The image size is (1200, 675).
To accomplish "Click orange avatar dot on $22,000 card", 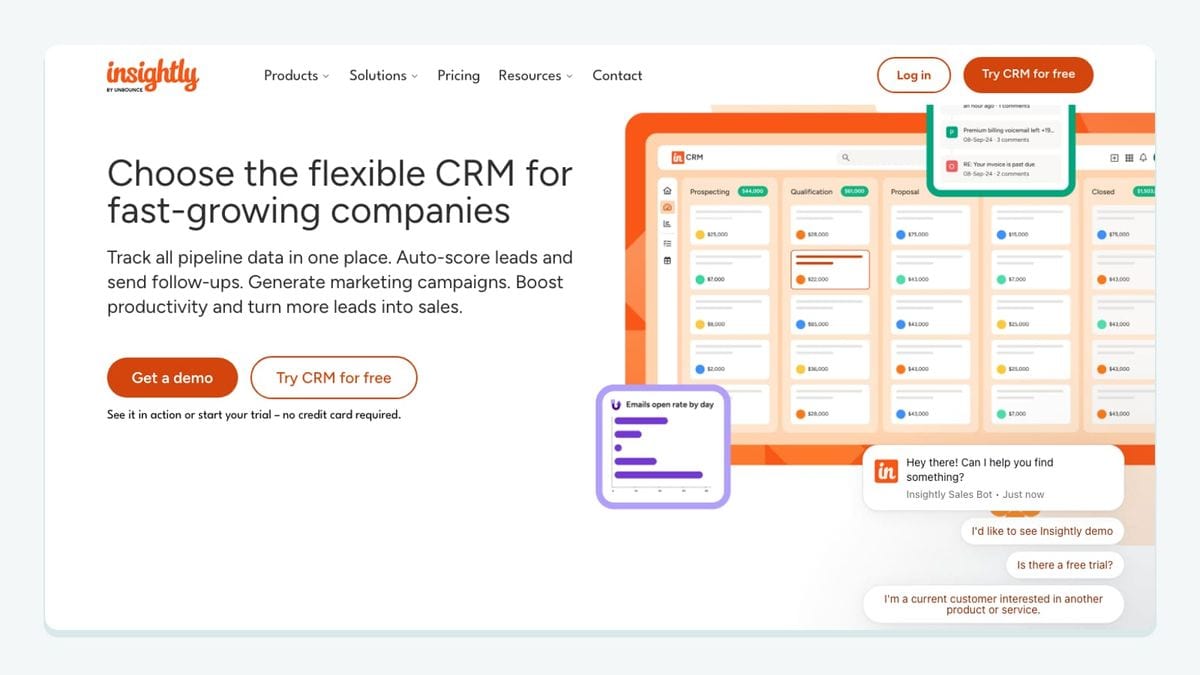I will coord(800,279).
